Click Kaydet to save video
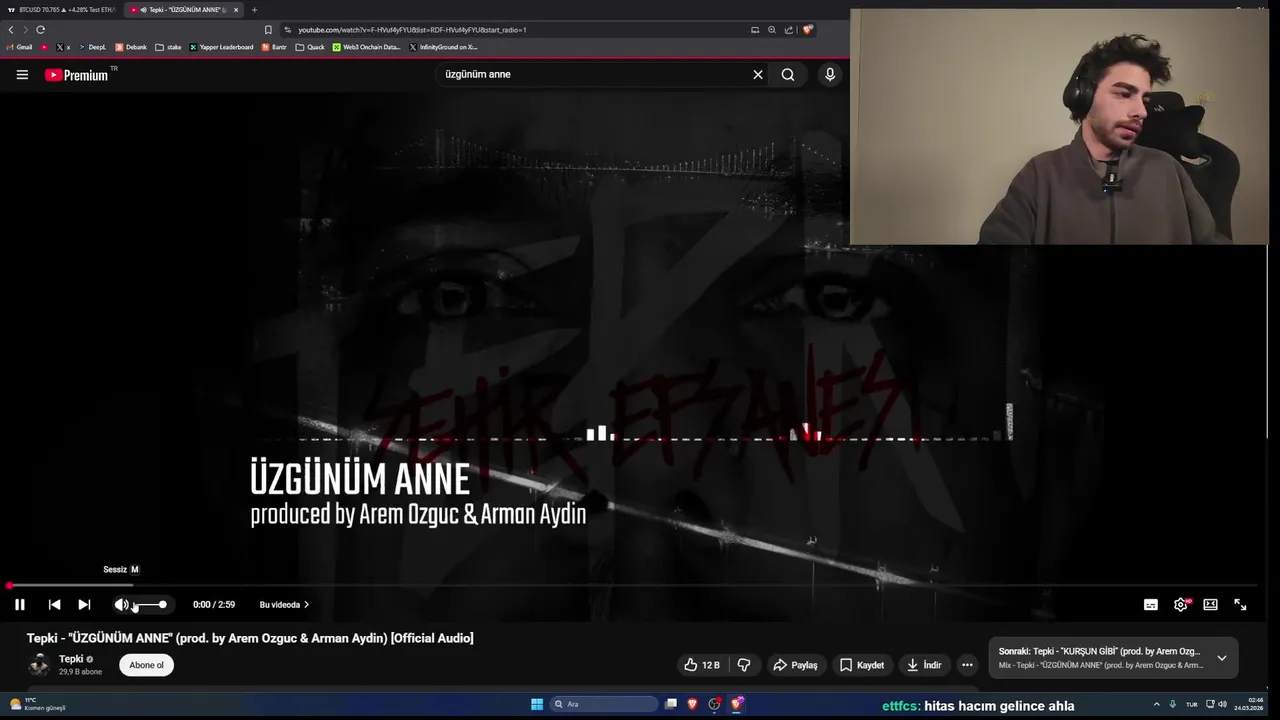The width and height of the screenshot is (1280, 720). (x=862, y=665)
